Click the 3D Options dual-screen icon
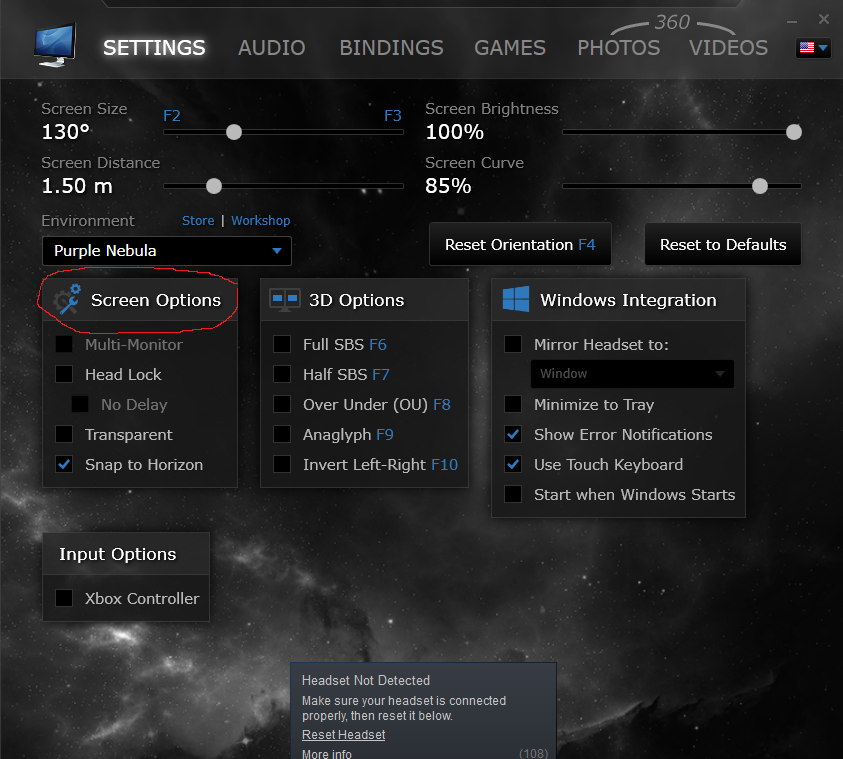843x759 pixels. tap(284, 300)
